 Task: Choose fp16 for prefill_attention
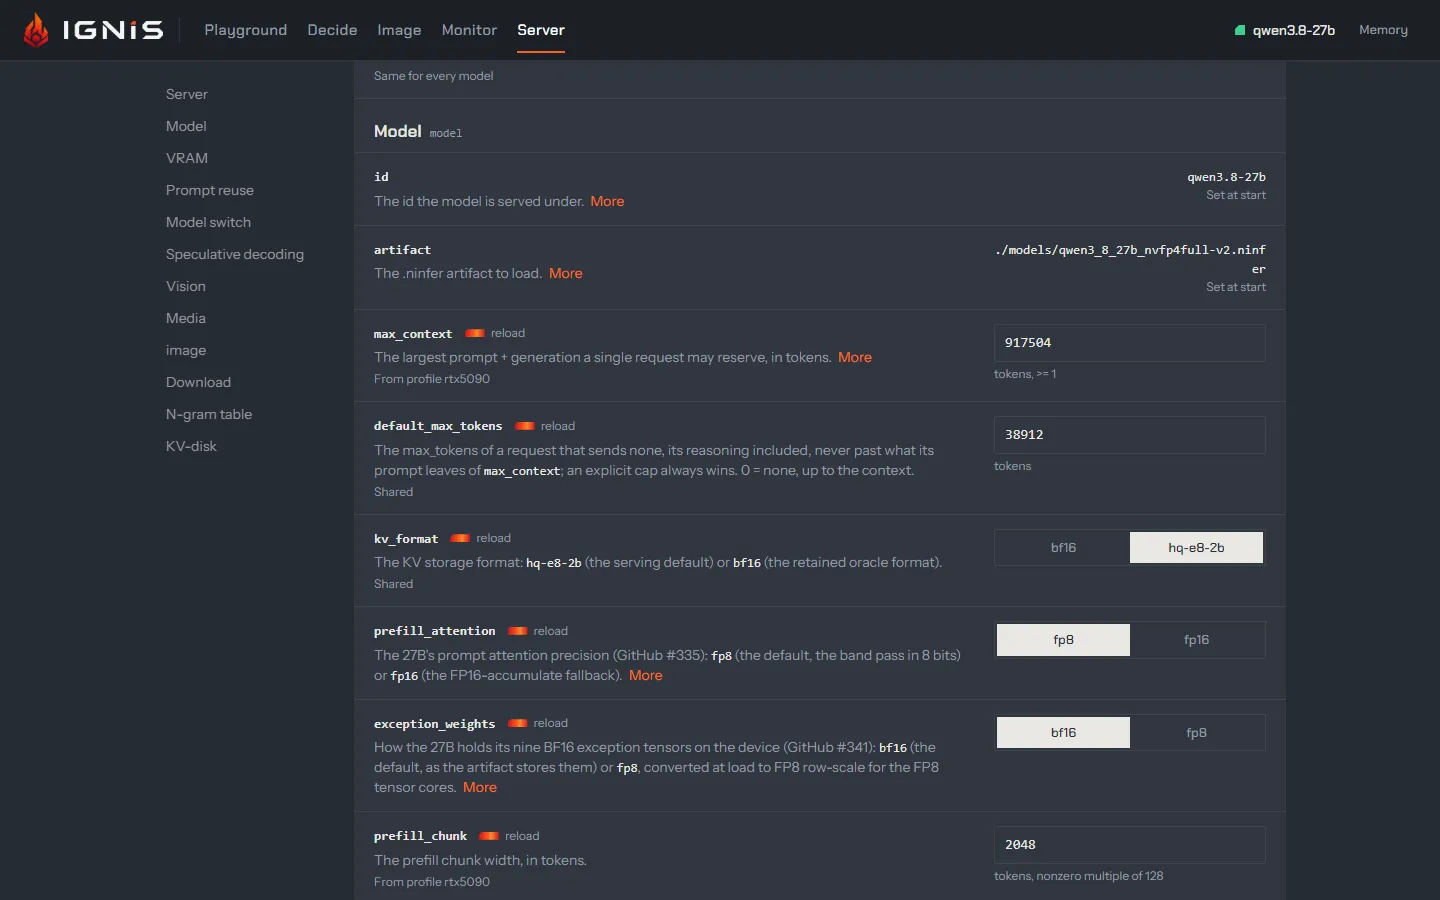[1196, 640]
